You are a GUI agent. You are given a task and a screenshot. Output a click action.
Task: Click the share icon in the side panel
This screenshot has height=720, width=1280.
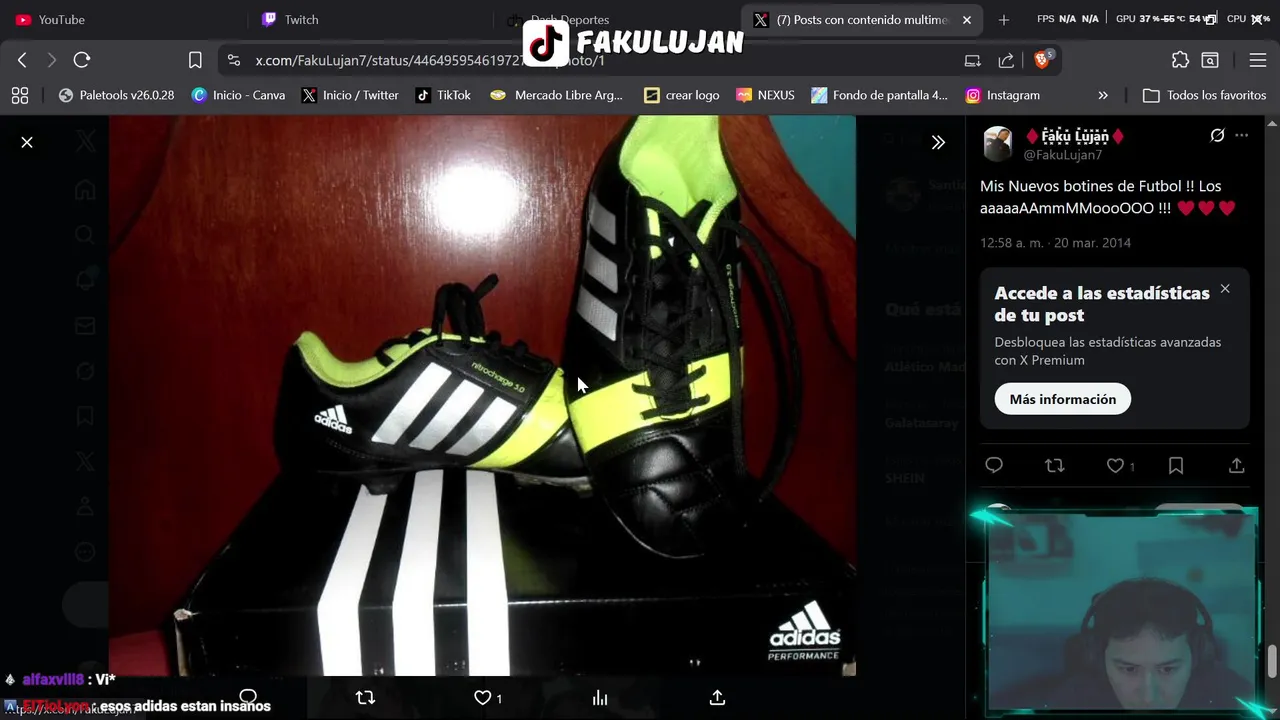click(1236, 465)
